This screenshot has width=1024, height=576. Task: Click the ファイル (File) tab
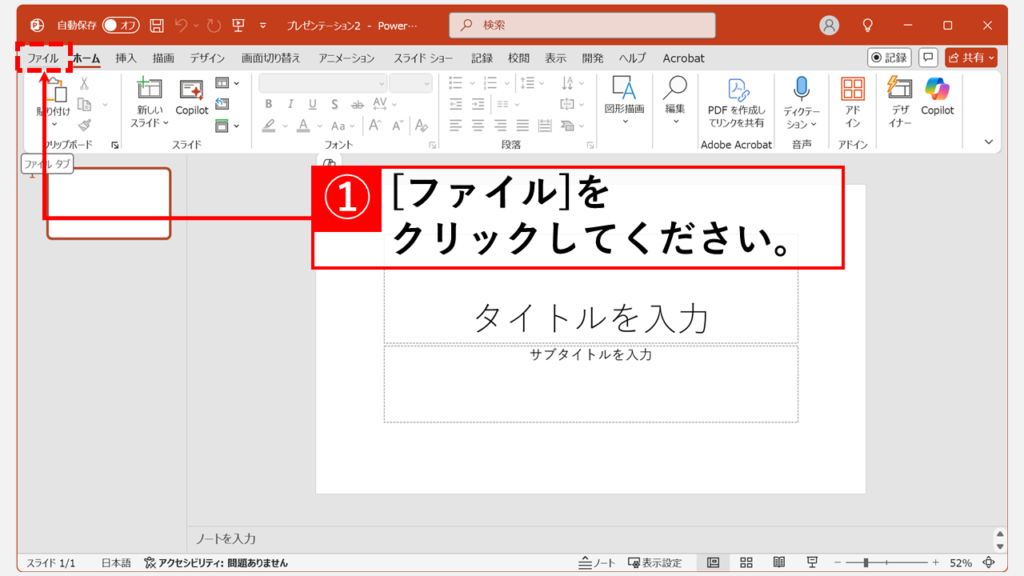(x=42, y=58)
